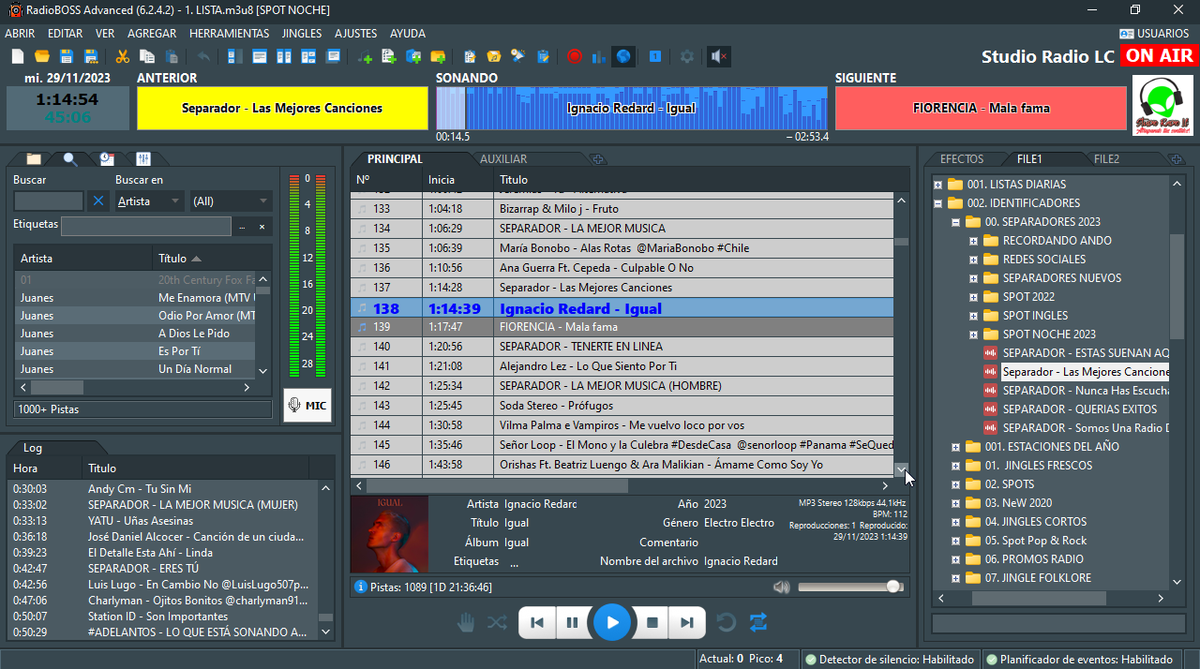
Task: Click the undo arrow in the toolbar
Action: coord(204,57)
